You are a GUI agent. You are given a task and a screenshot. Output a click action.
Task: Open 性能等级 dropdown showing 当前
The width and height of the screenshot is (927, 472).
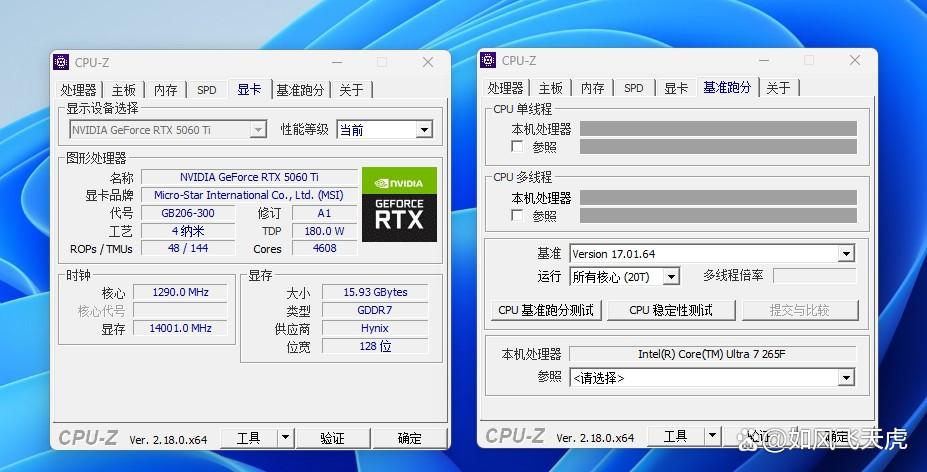424,130
